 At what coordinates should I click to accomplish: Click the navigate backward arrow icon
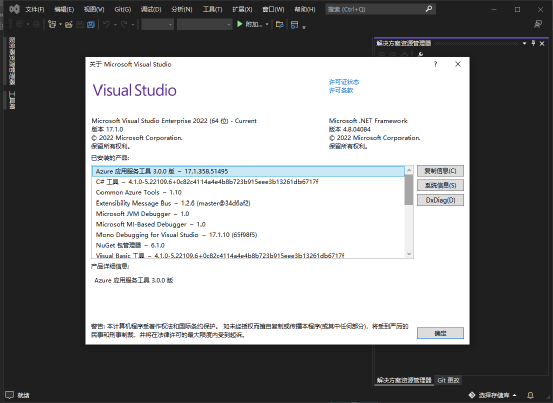(19, 24)
